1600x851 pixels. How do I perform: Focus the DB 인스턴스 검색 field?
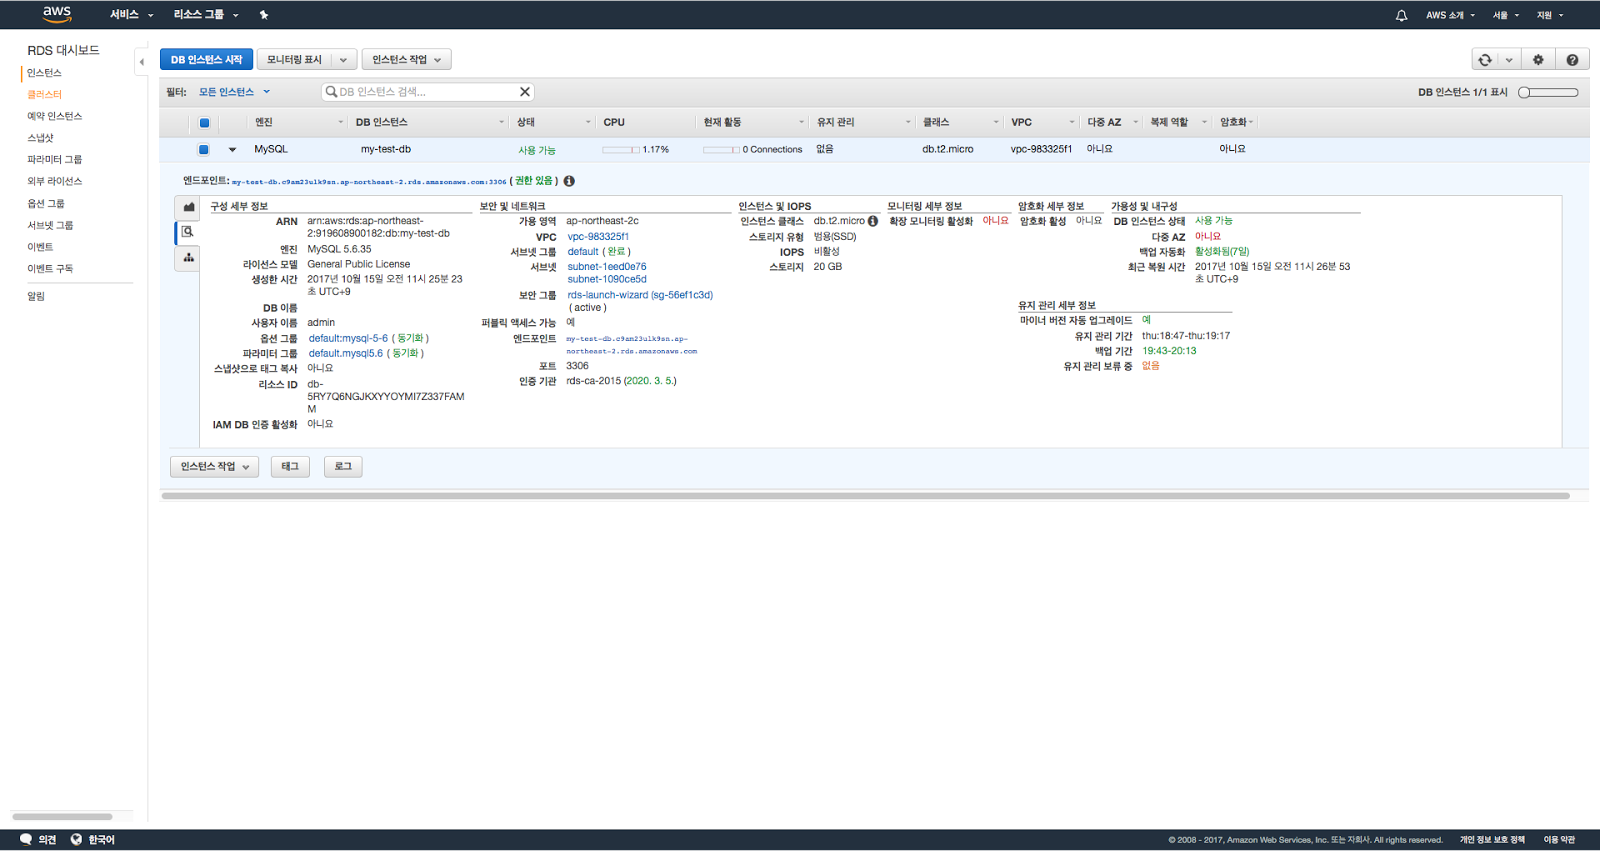427,92
